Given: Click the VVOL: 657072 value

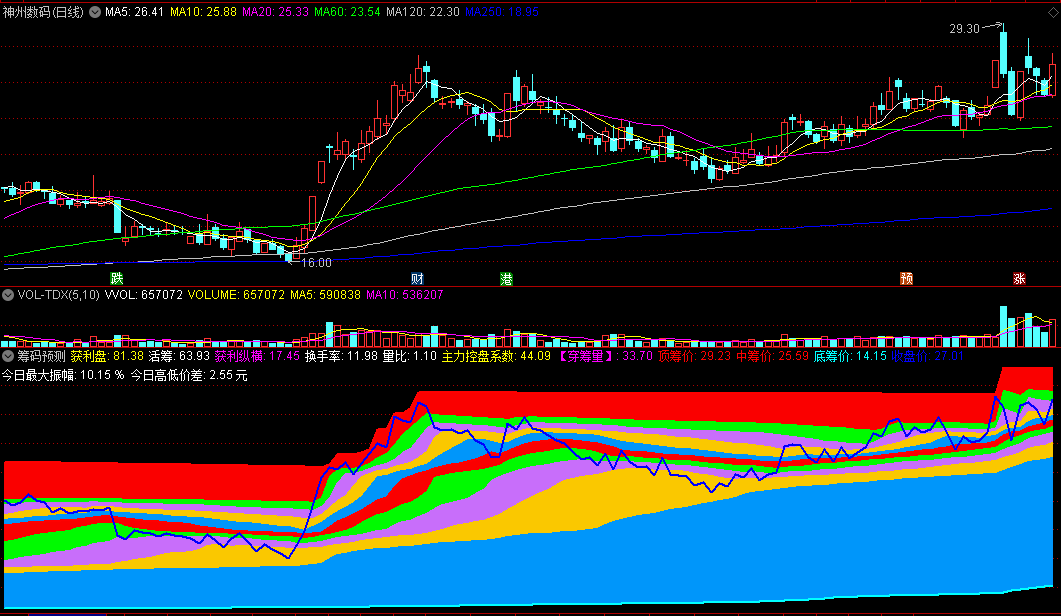Looking at the screenshot, I should coord(143,295).
